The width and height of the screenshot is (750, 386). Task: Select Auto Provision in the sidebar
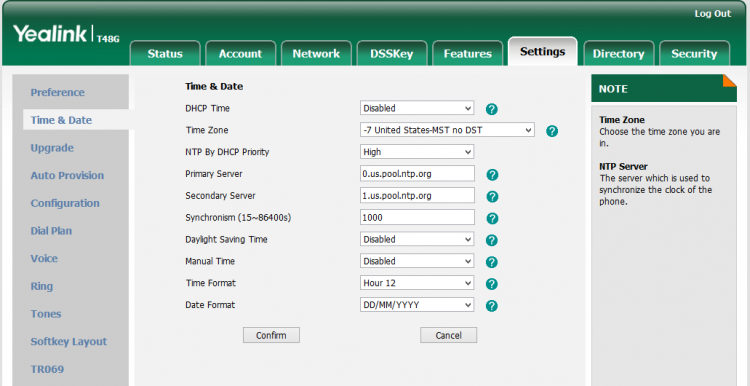coord(67,176)
